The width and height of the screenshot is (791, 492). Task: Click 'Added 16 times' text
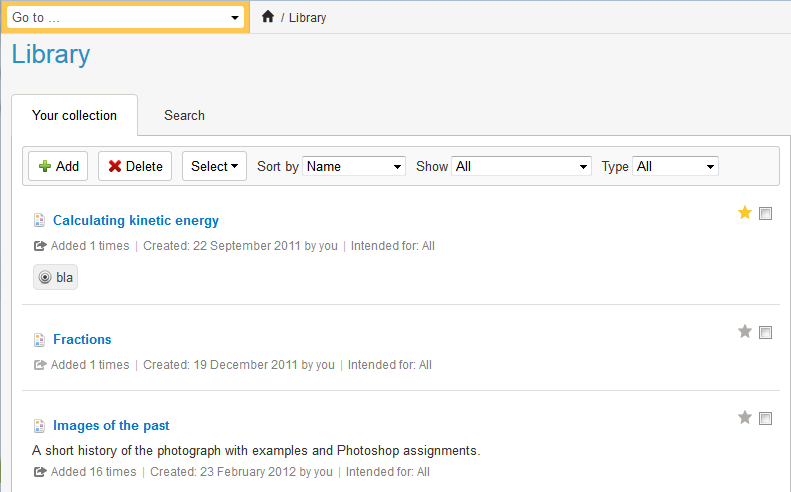coord(93,472)
